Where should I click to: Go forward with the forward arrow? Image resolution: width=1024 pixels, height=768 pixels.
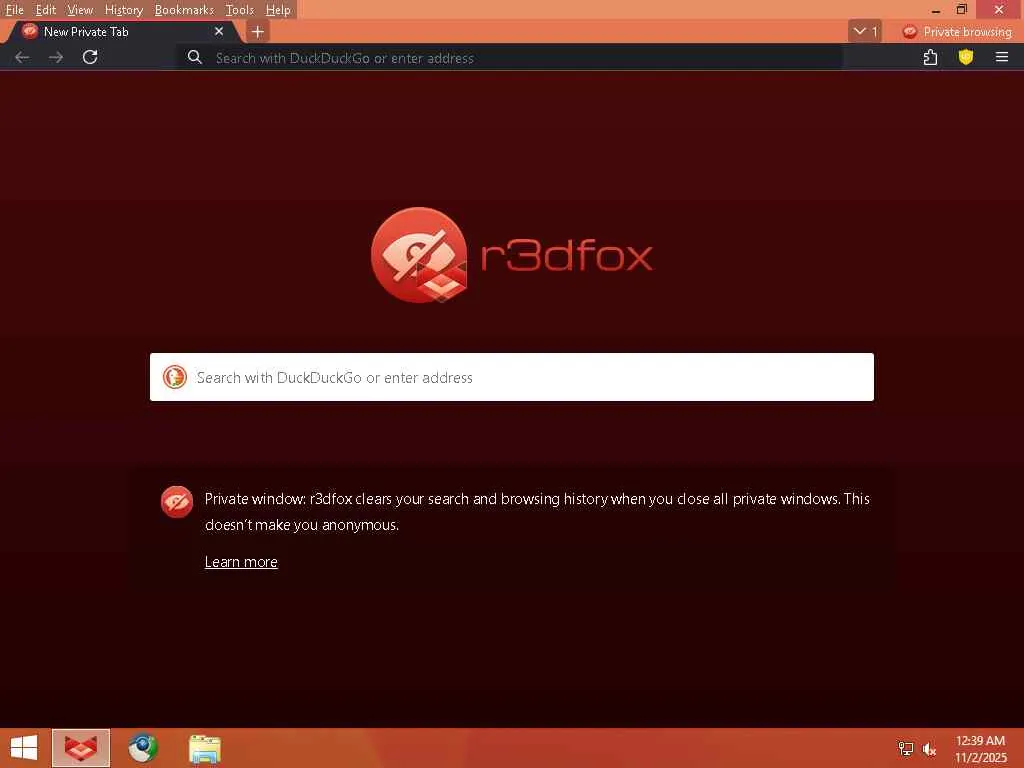[56, 57]
